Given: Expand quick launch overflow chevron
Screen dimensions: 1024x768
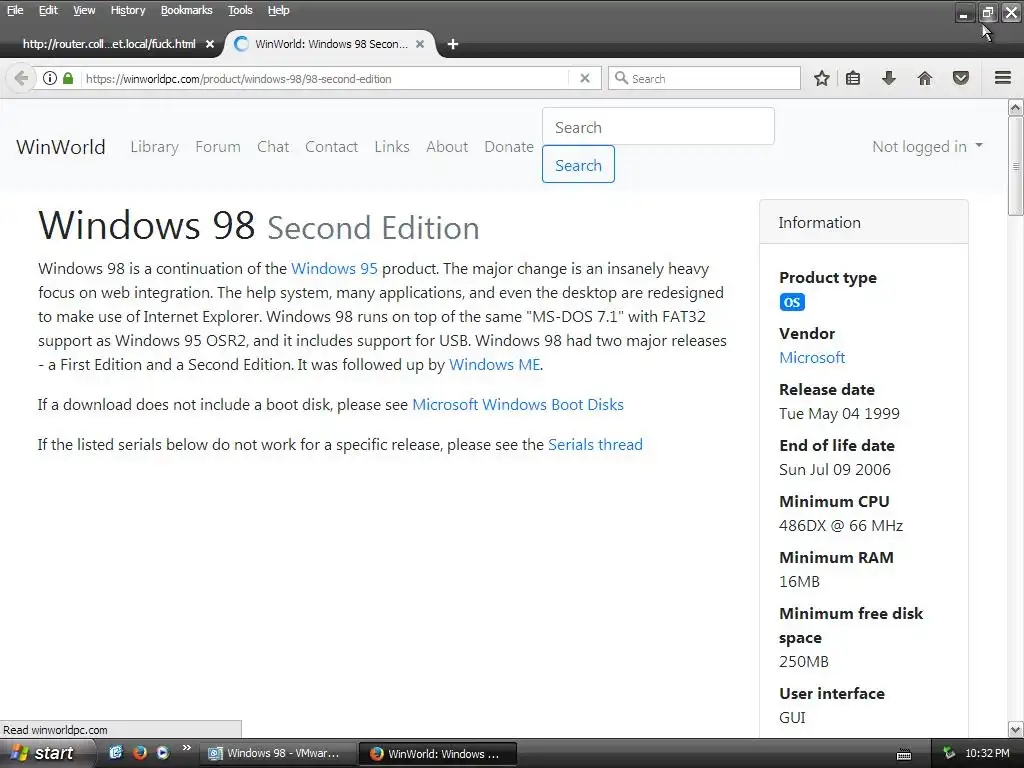Looking at the screenshot, I should coord(187,748).
